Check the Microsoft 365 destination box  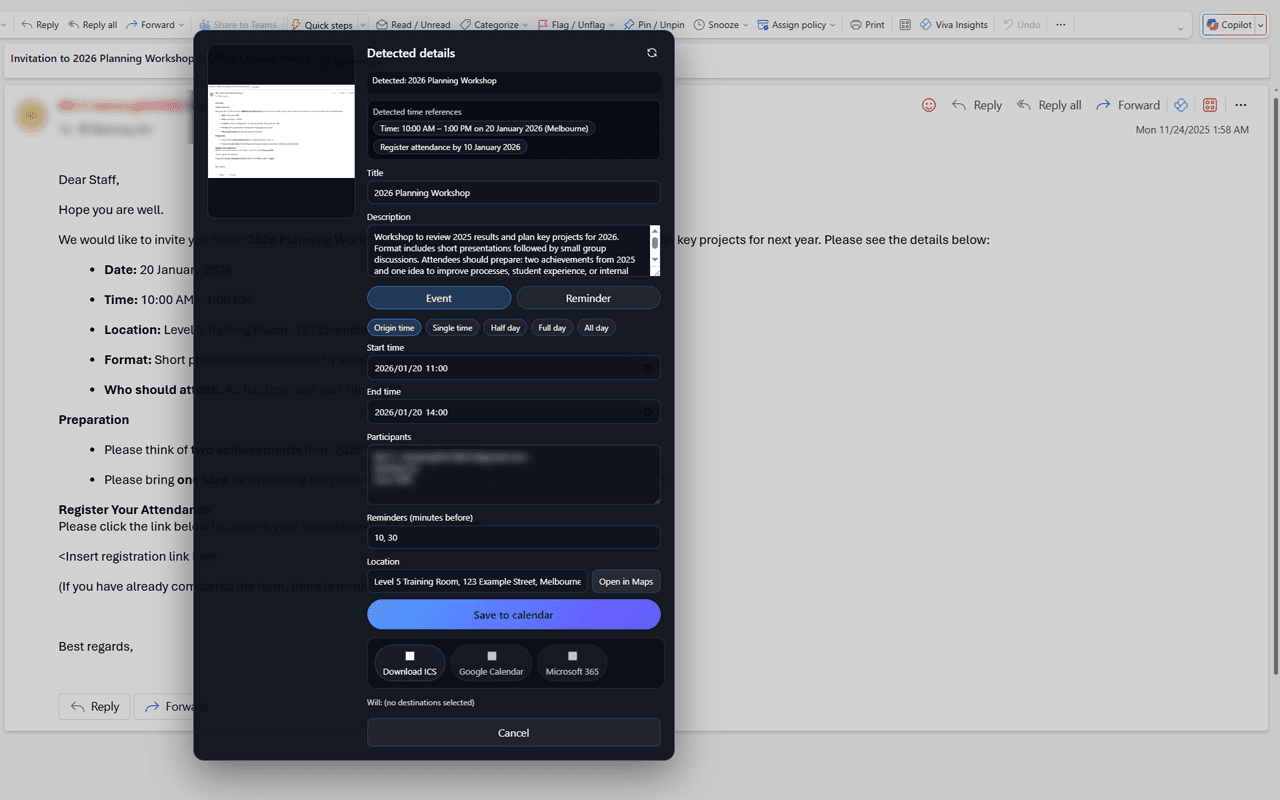(x=572, y=656)
